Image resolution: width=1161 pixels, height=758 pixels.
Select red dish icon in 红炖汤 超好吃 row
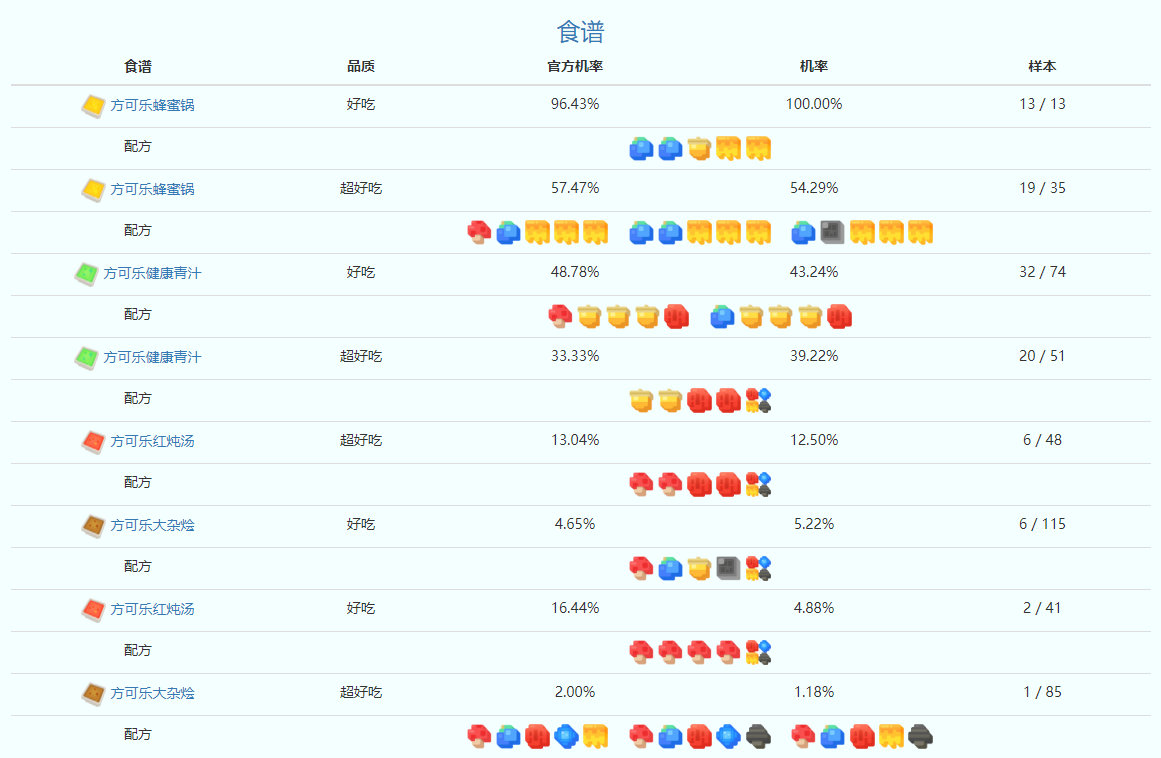click(93, 441)
